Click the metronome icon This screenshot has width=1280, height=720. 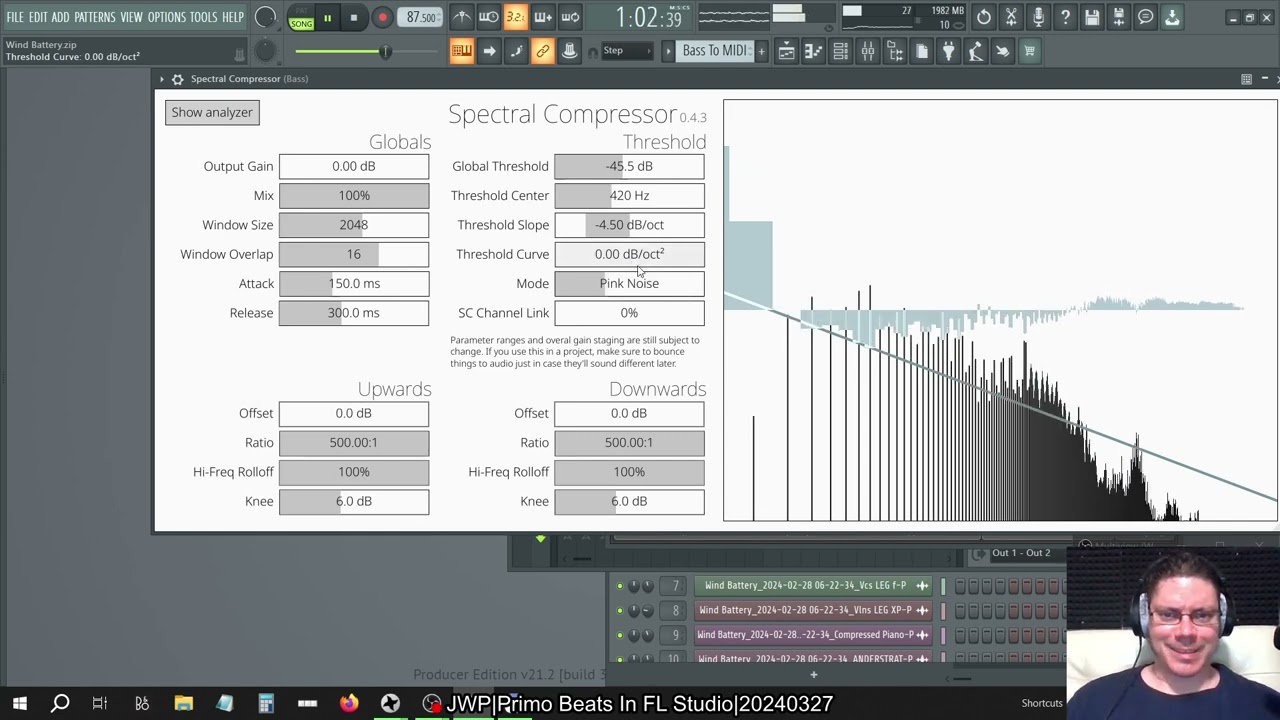(x=462, y=17)
